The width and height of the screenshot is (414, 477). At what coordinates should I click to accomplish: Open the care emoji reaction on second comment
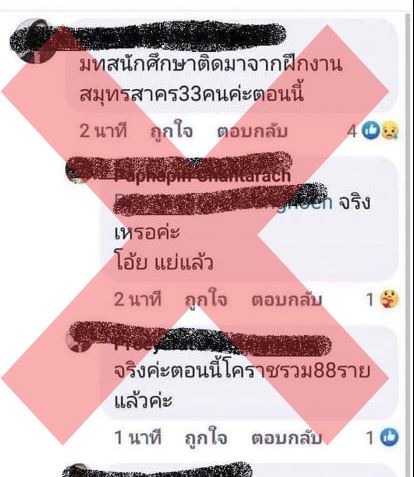389,299
